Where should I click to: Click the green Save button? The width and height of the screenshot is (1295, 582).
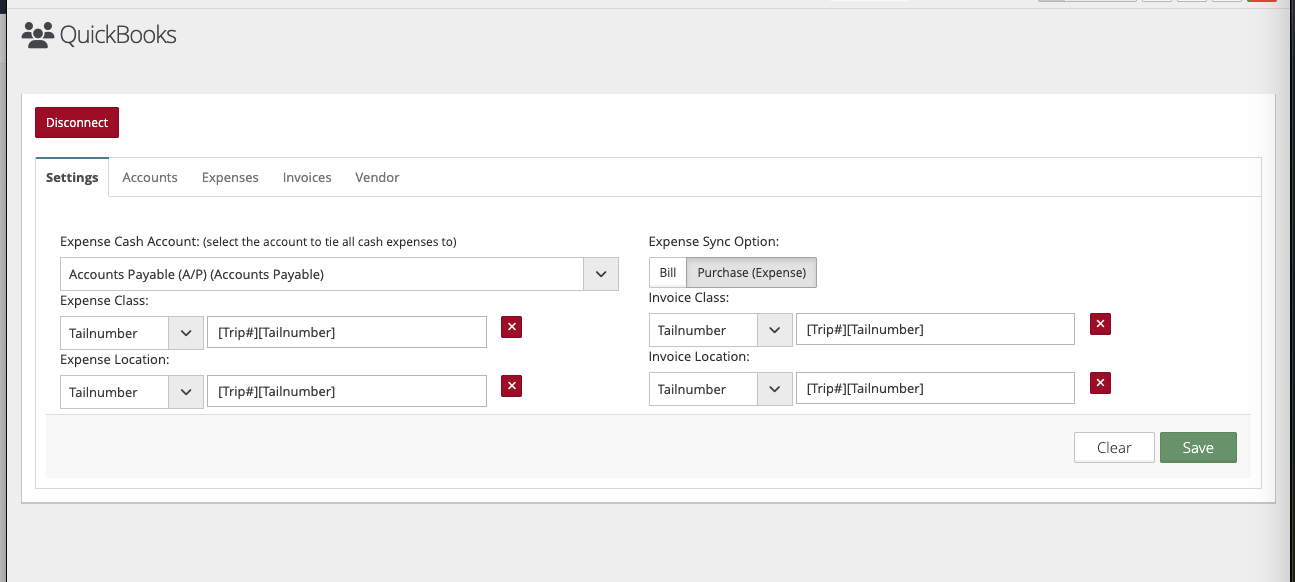[1198, 448]
